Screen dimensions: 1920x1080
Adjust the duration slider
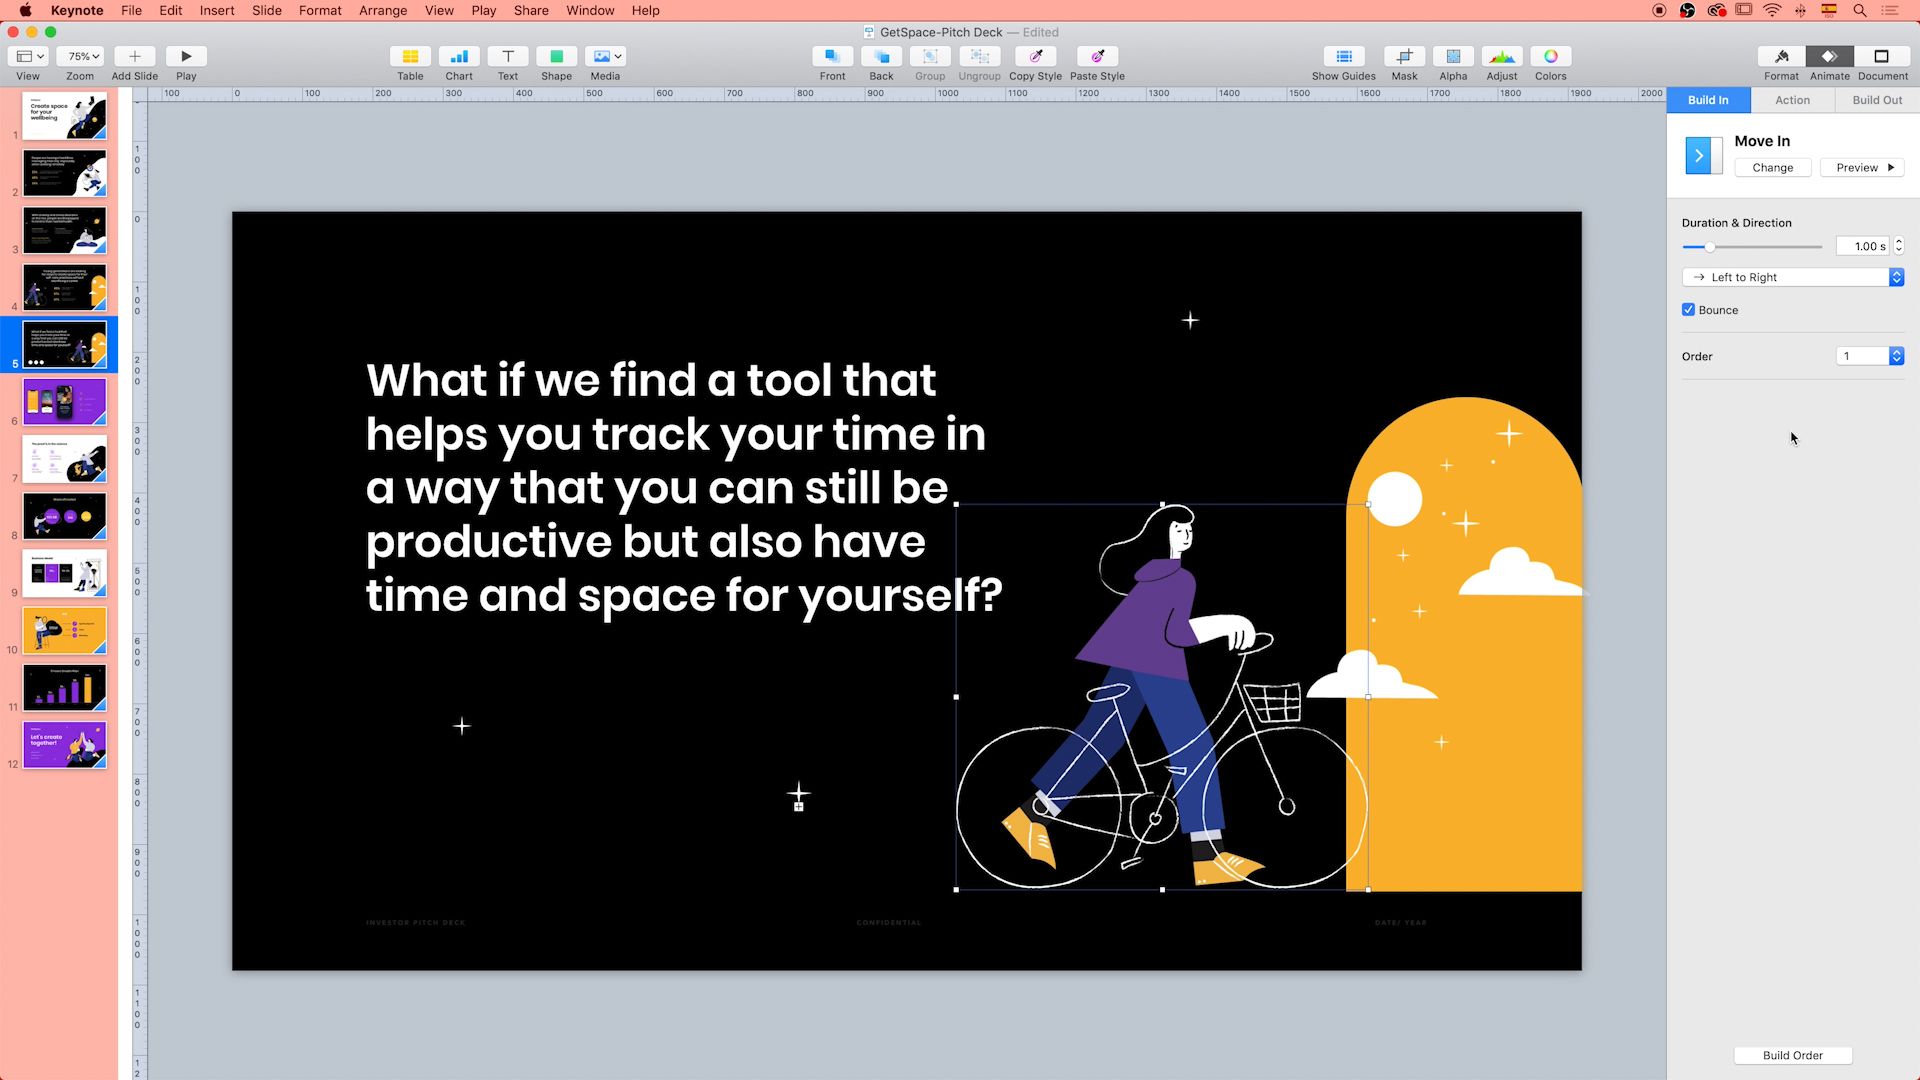coord(1710,247)
